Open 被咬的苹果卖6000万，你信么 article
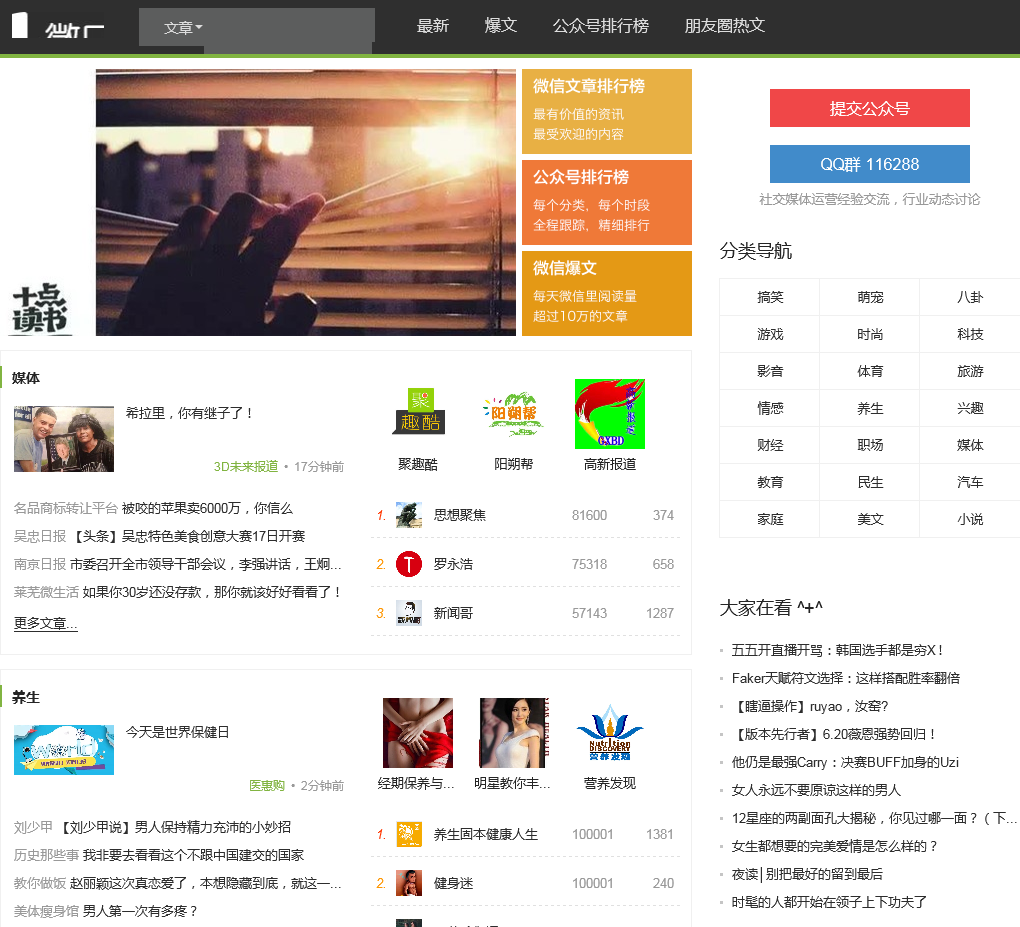The height and width of the screenshot is (927, 1020). [207, 508]
